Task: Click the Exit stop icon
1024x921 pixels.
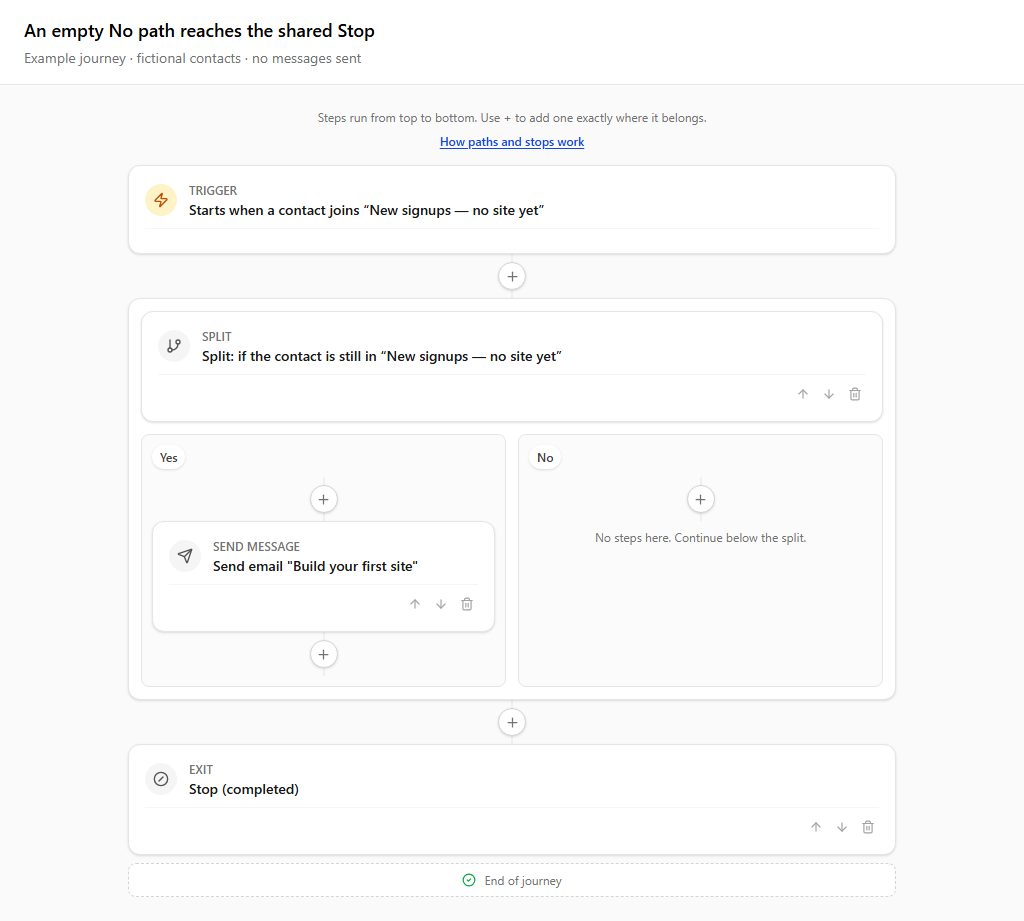Action: (x=161, y=779)
